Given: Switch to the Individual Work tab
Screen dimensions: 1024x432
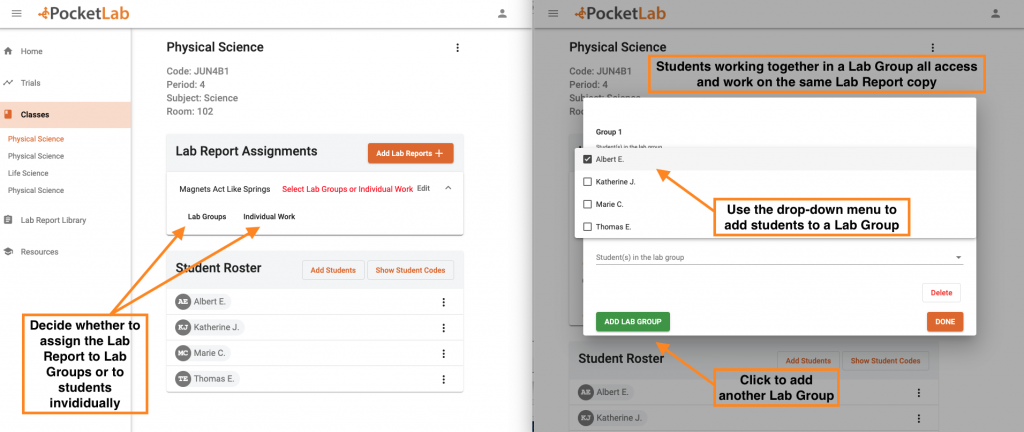Looking at the screenshot, I should click(x=269, y=216).
